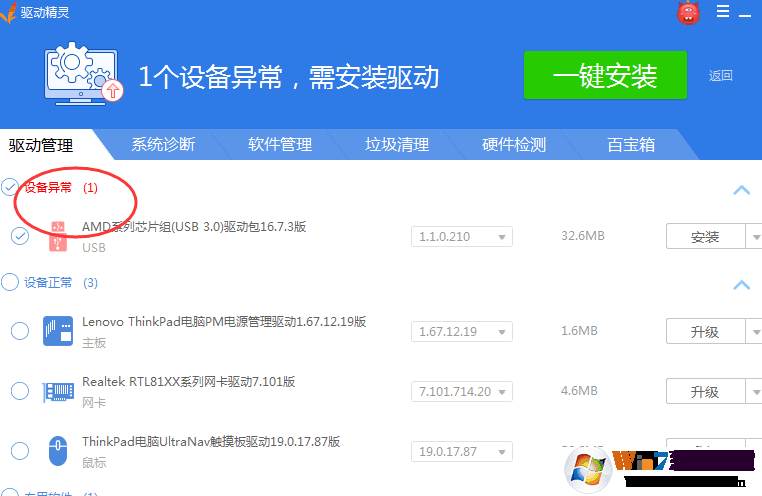
Task: Click the 1.6MB size value
Action: (579, 331)
